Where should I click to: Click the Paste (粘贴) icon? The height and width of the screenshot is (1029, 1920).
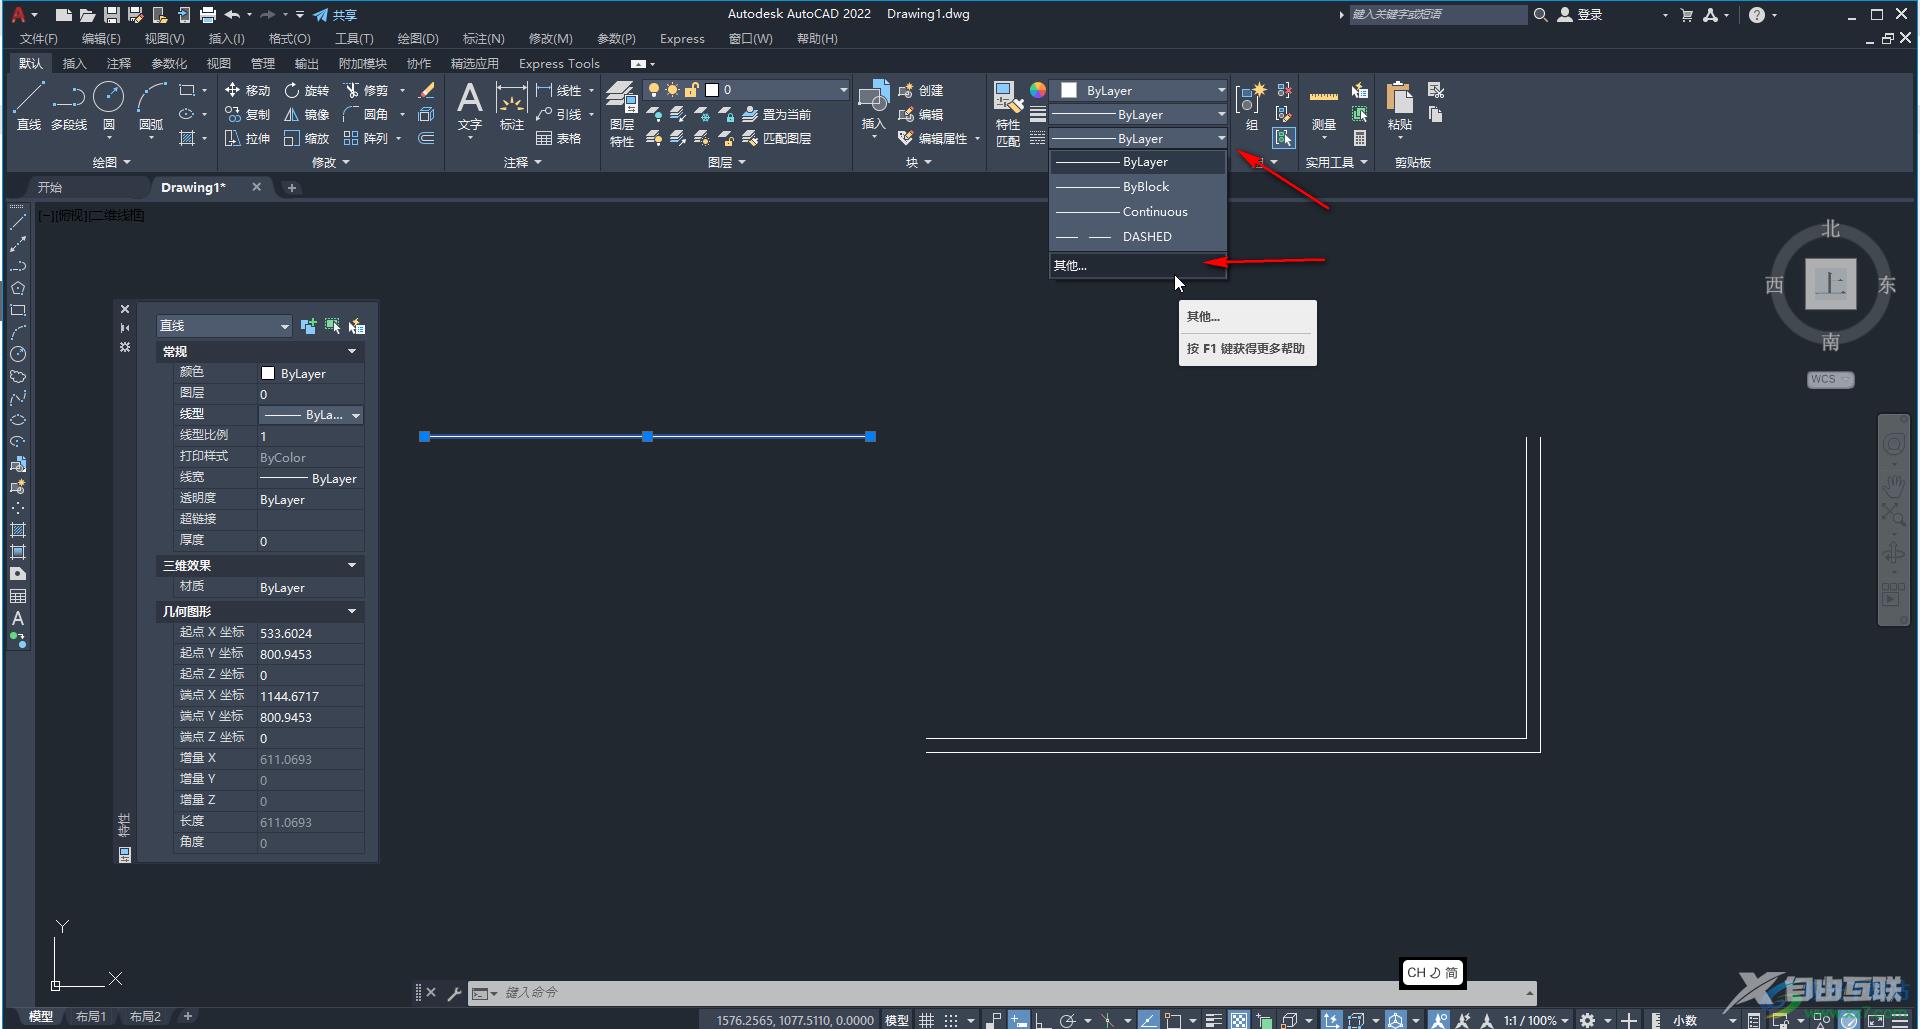pos(1399,105)
